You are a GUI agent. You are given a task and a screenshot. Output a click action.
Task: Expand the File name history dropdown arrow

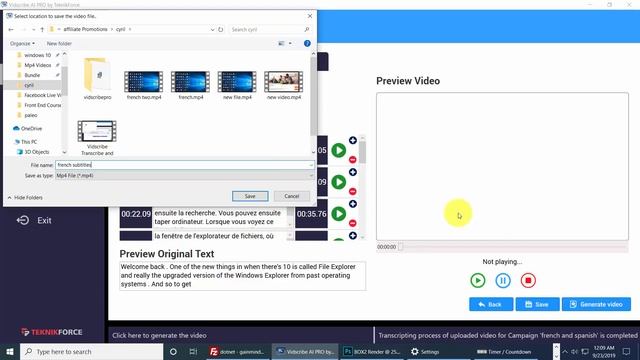[311, 165]
